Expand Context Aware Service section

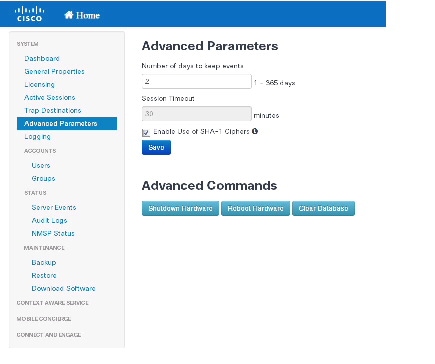point(53,303)
